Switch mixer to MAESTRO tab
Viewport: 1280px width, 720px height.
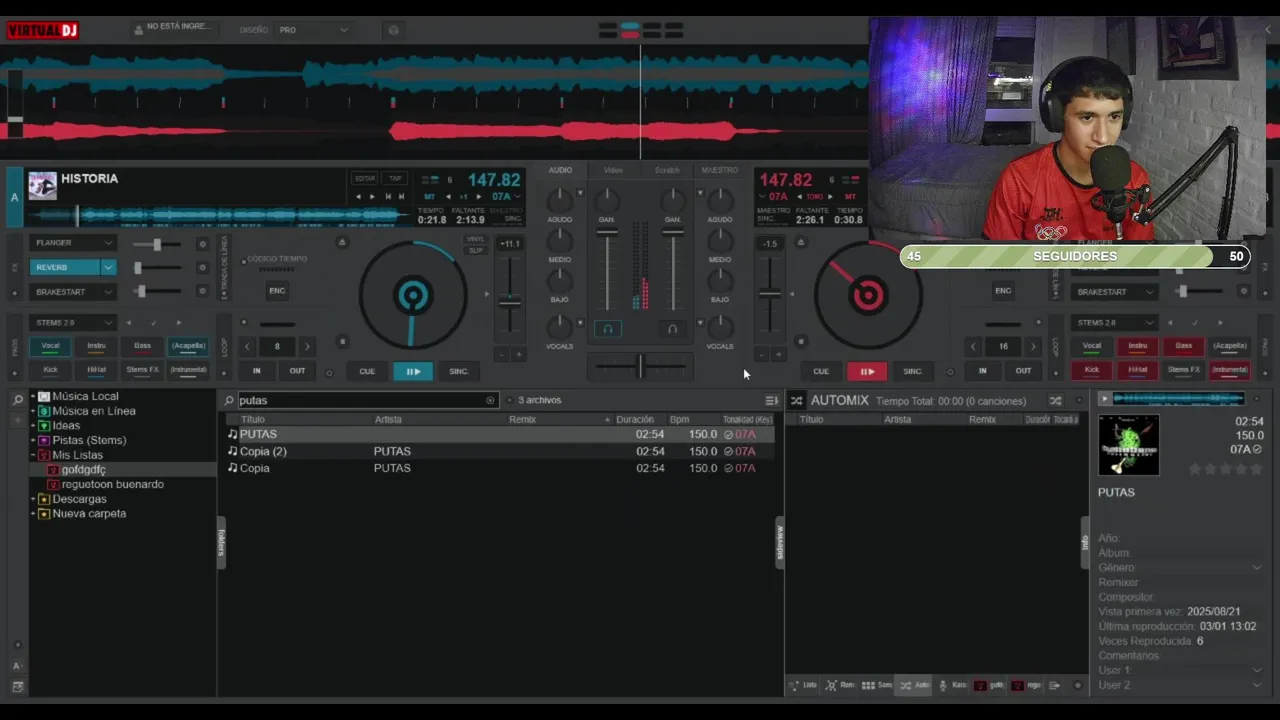coord(719,170)
